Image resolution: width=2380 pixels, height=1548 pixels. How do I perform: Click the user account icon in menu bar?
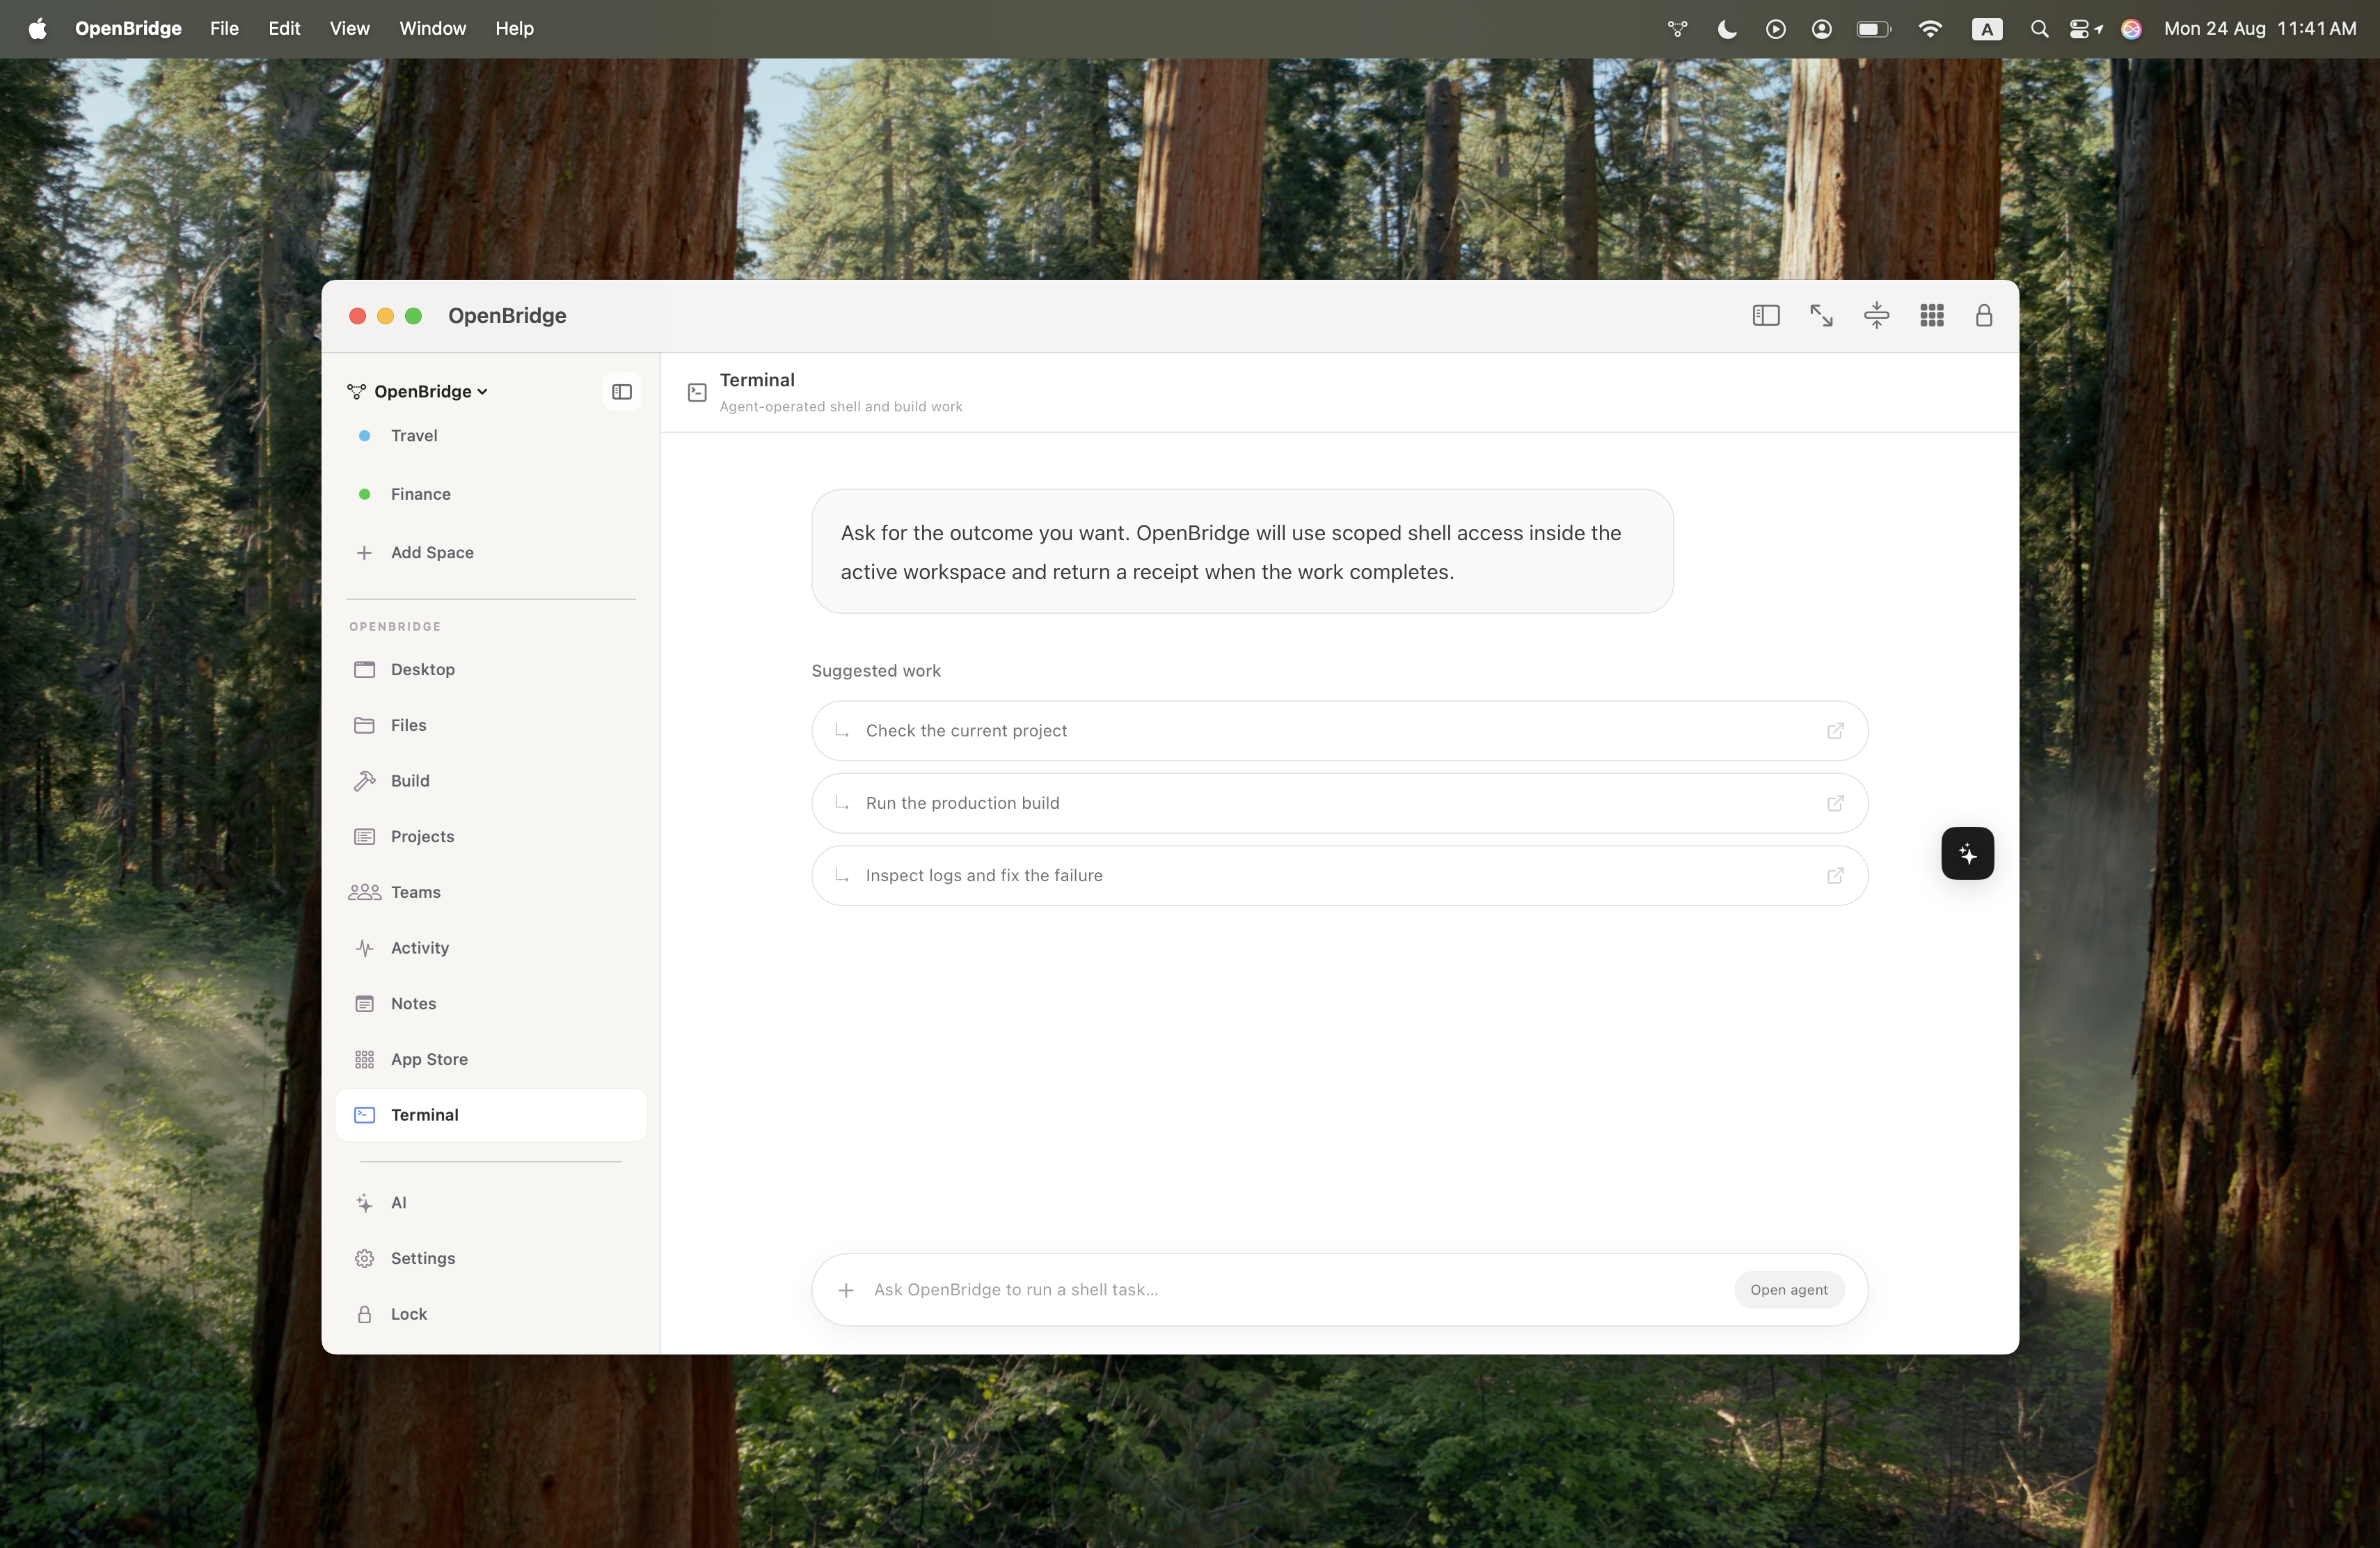1821,29
